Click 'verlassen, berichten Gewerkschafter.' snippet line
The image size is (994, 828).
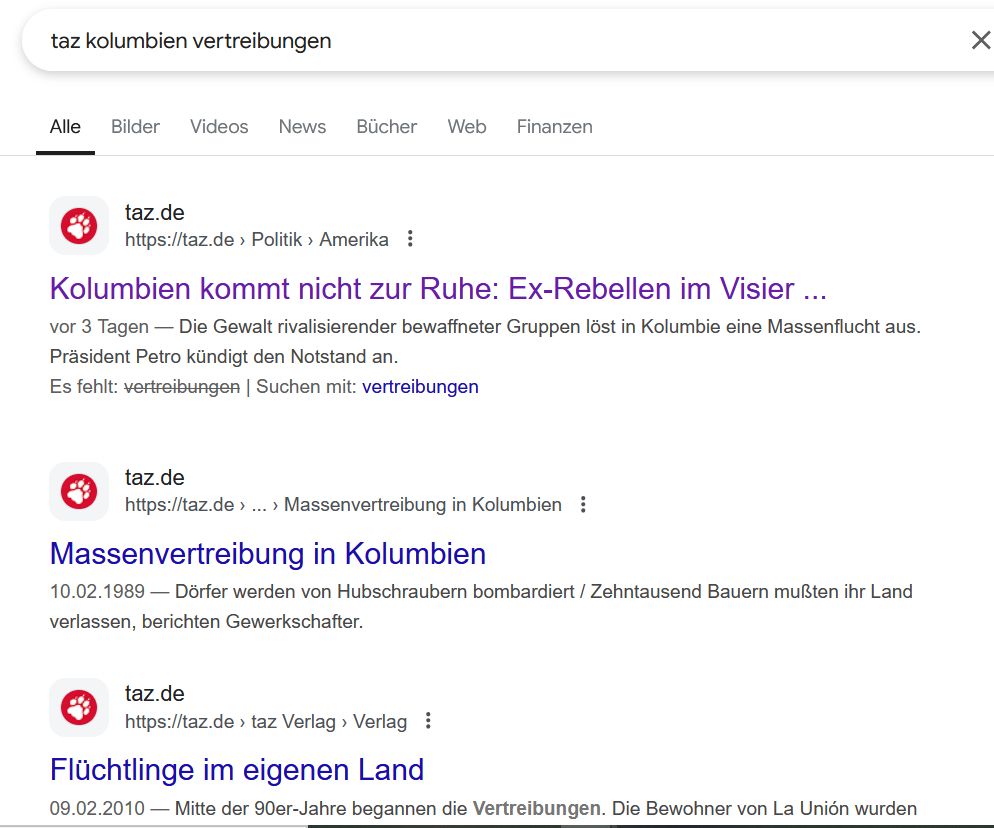coord(207,621)
